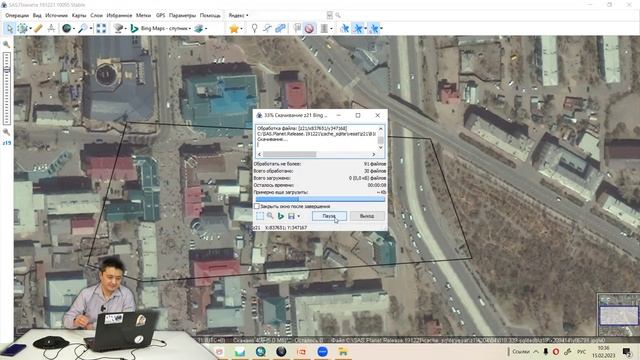Screen dimensions: 640x360
Task: Activate the magnifier zoom tool
Action: (x=82, y=28)
